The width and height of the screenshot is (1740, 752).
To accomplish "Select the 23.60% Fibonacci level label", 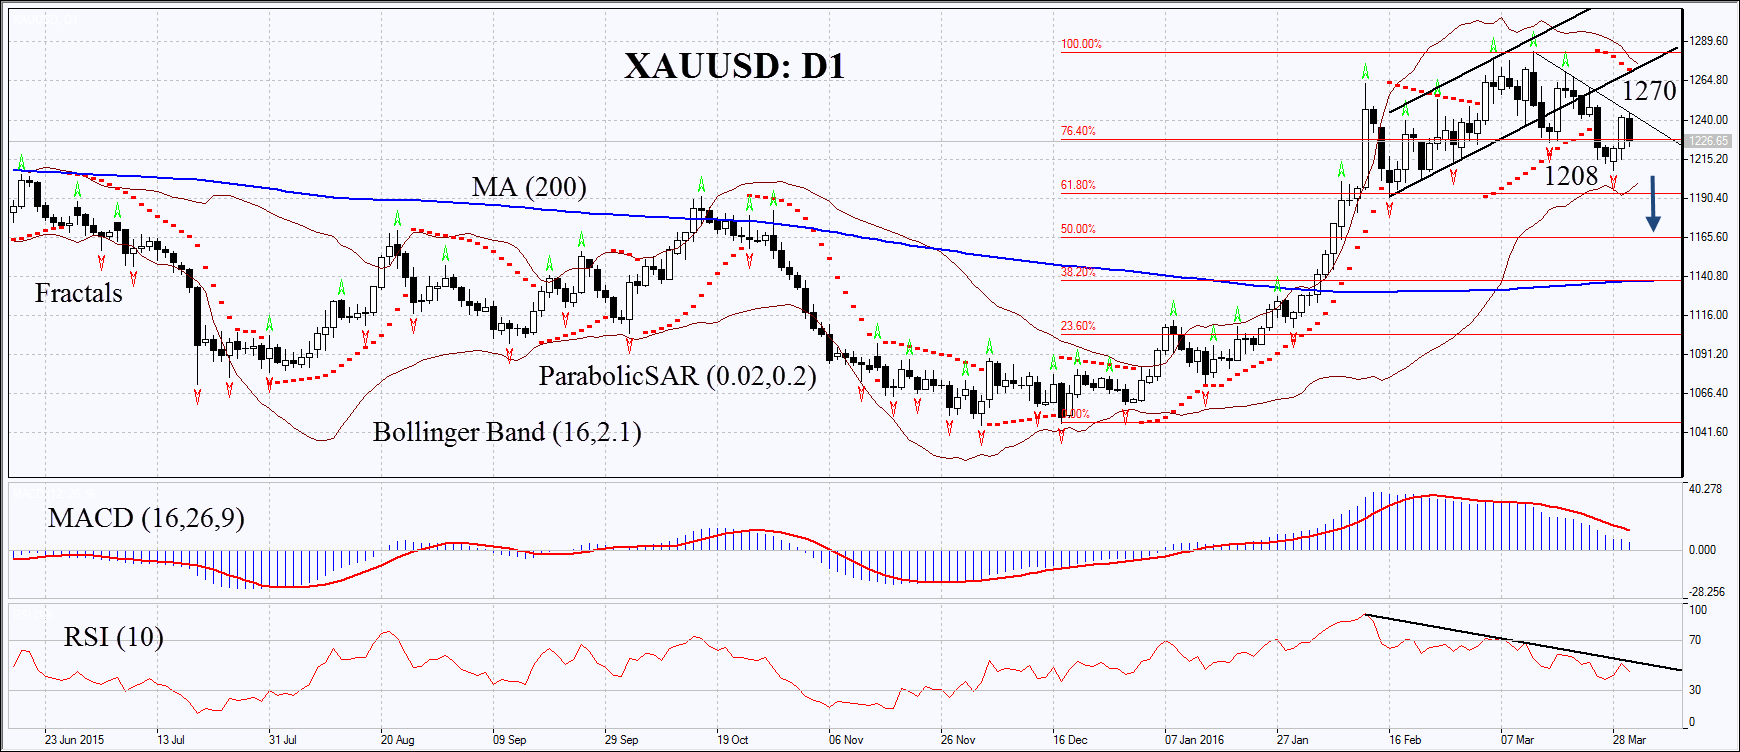I will pos(1078,326).
